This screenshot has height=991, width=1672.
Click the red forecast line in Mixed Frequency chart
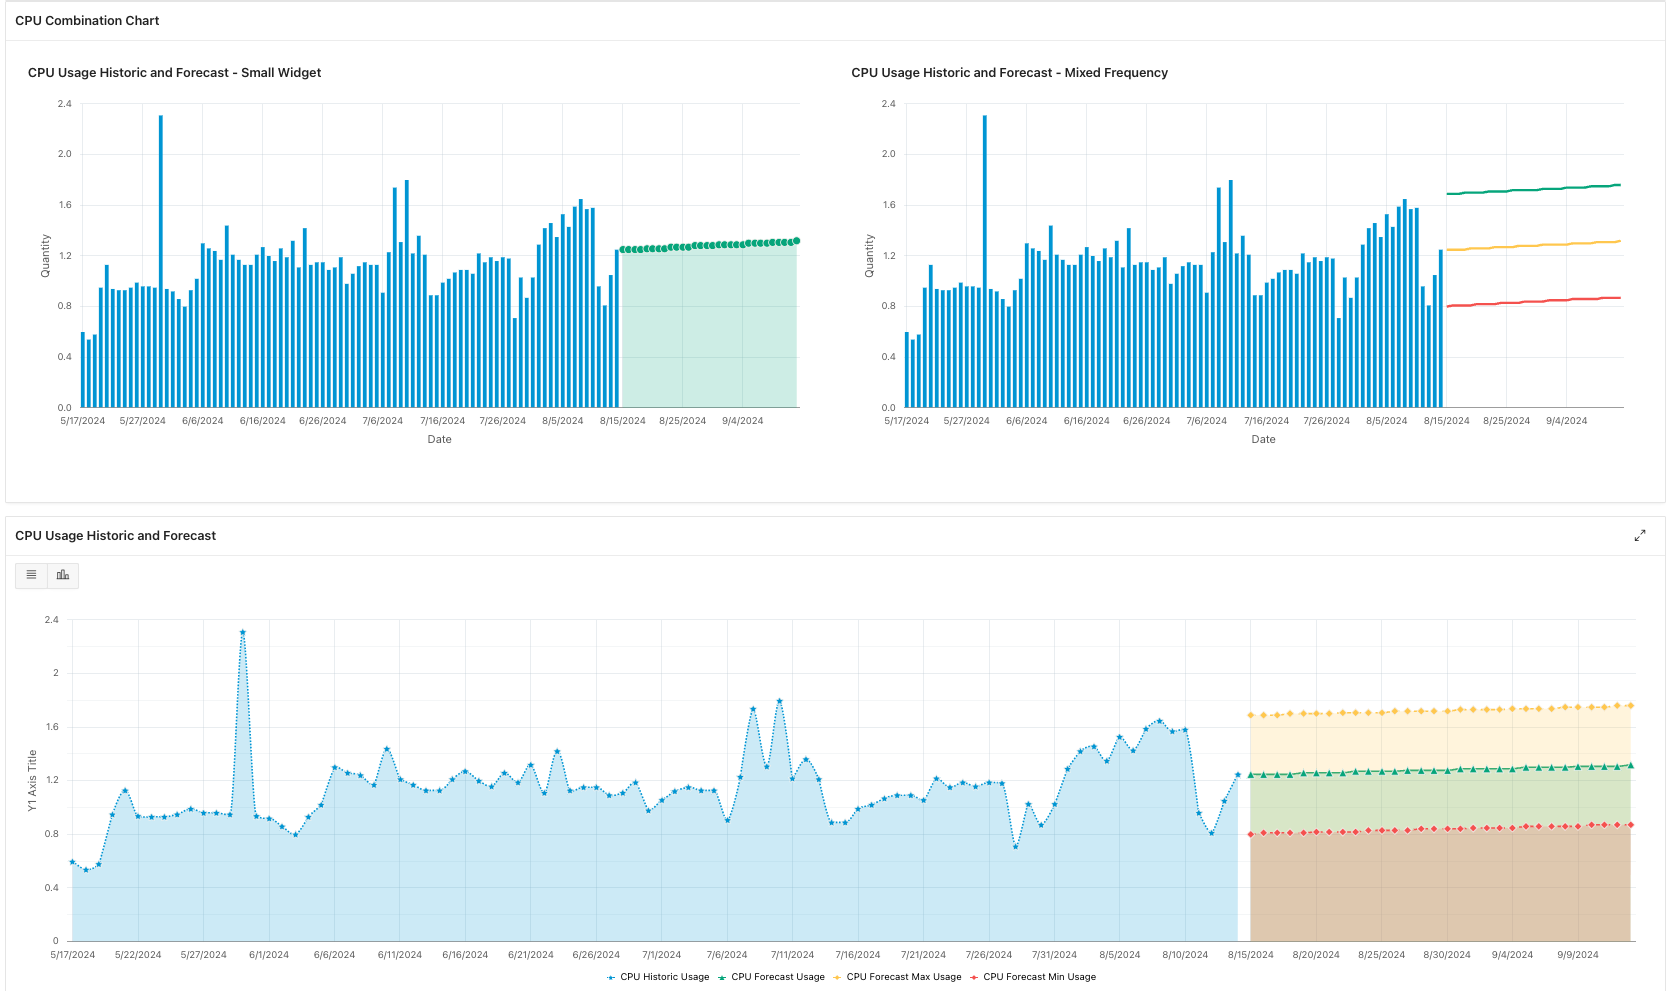[1534, 301]
